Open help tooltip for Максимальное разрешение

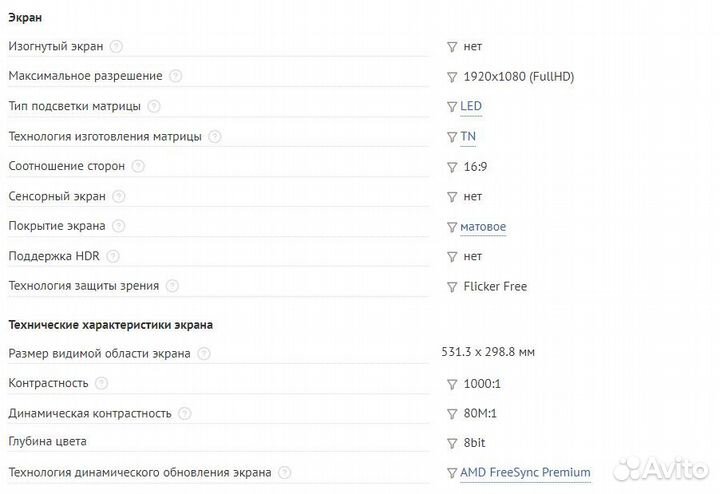[x=176, y=76]
